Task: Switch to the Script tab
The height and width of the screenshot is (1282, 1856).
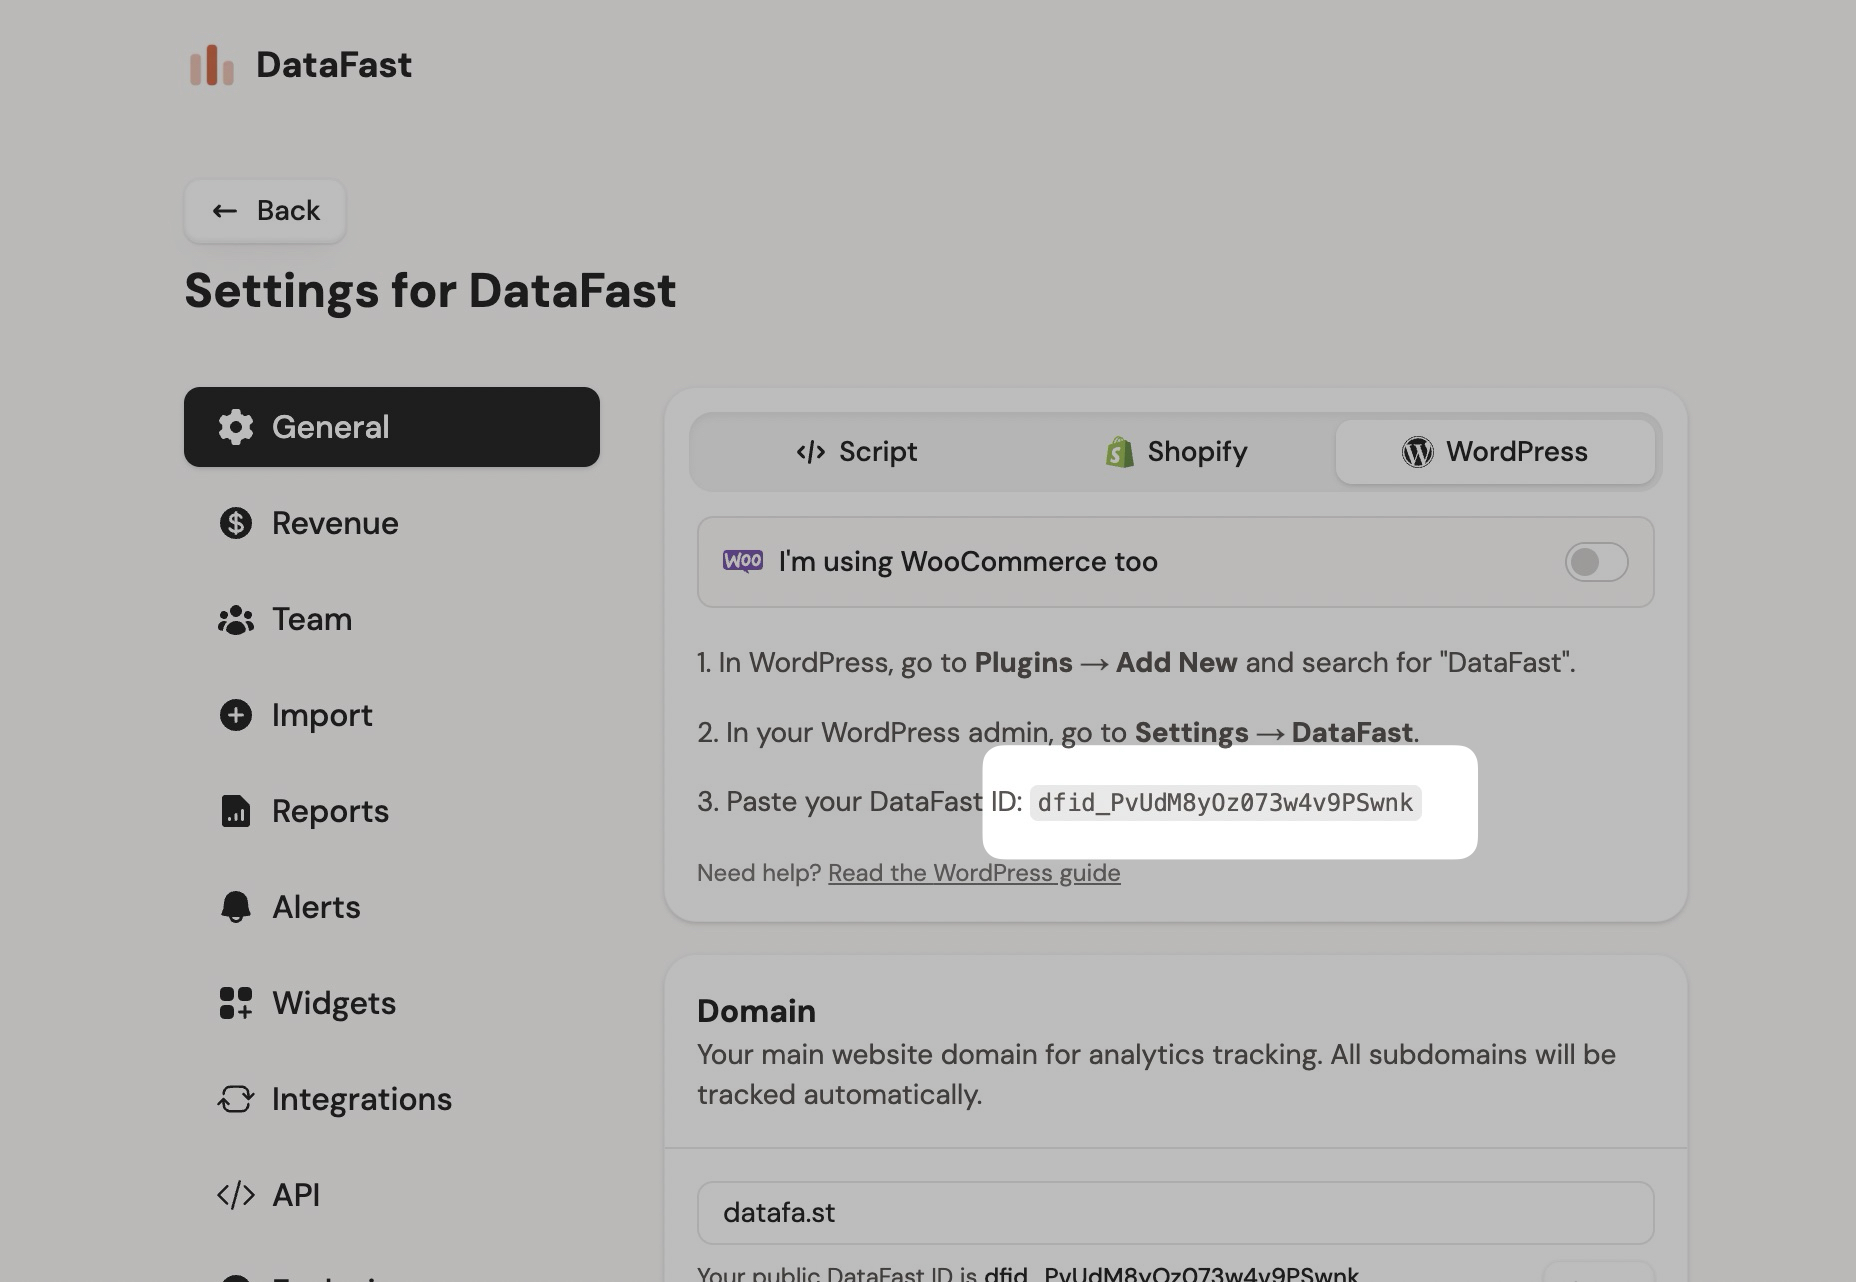Action: [856, 452]
